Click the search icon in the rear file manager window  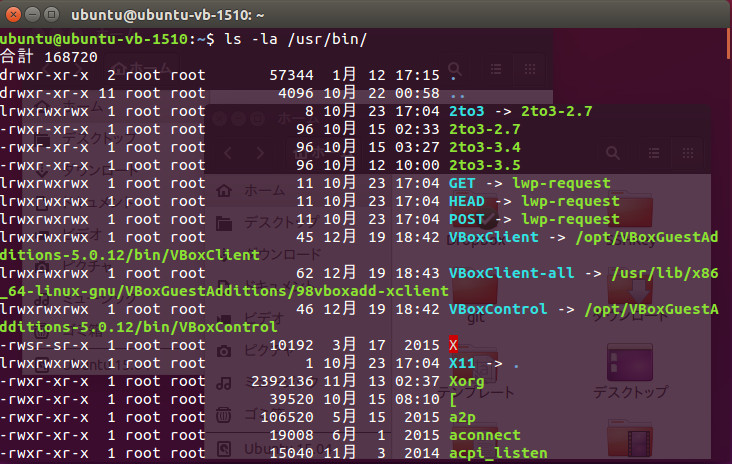[454, 70]
